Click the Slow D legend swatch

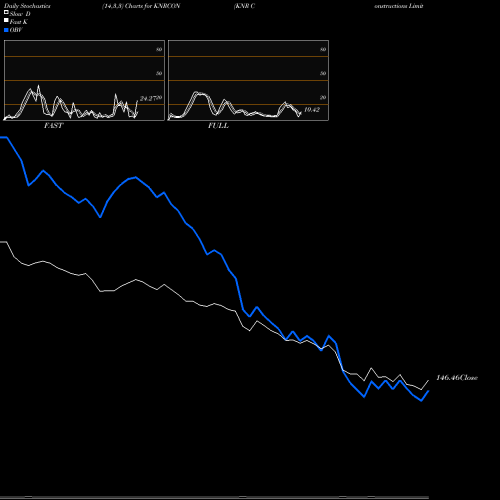[x=6, y=12]
